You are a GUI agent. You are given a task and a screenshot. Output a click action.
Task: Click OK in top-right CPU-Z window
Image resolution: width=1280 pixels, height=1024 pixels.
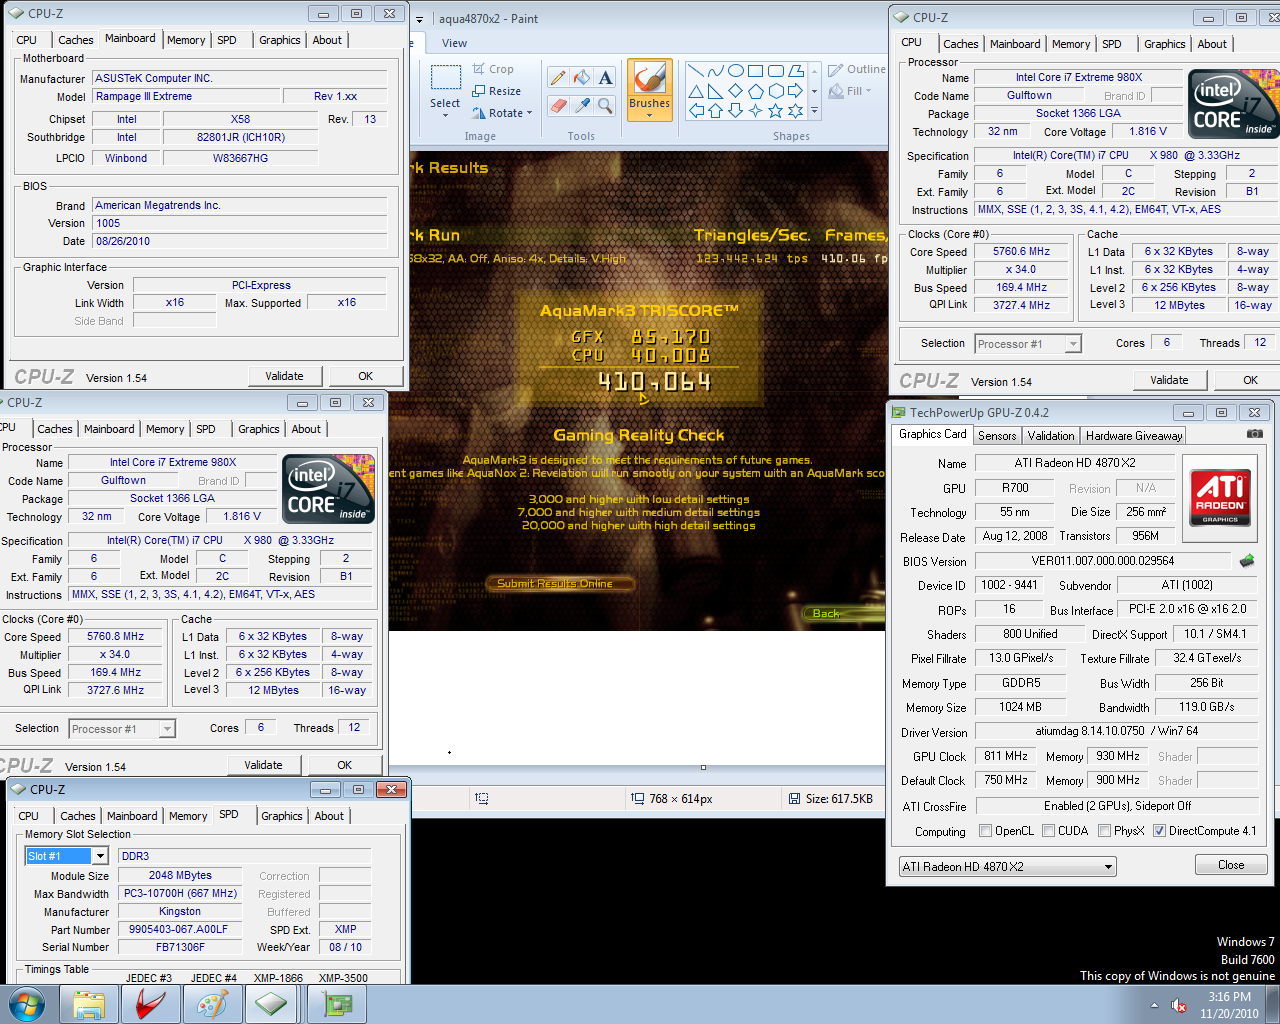(x=1251, y=380)
